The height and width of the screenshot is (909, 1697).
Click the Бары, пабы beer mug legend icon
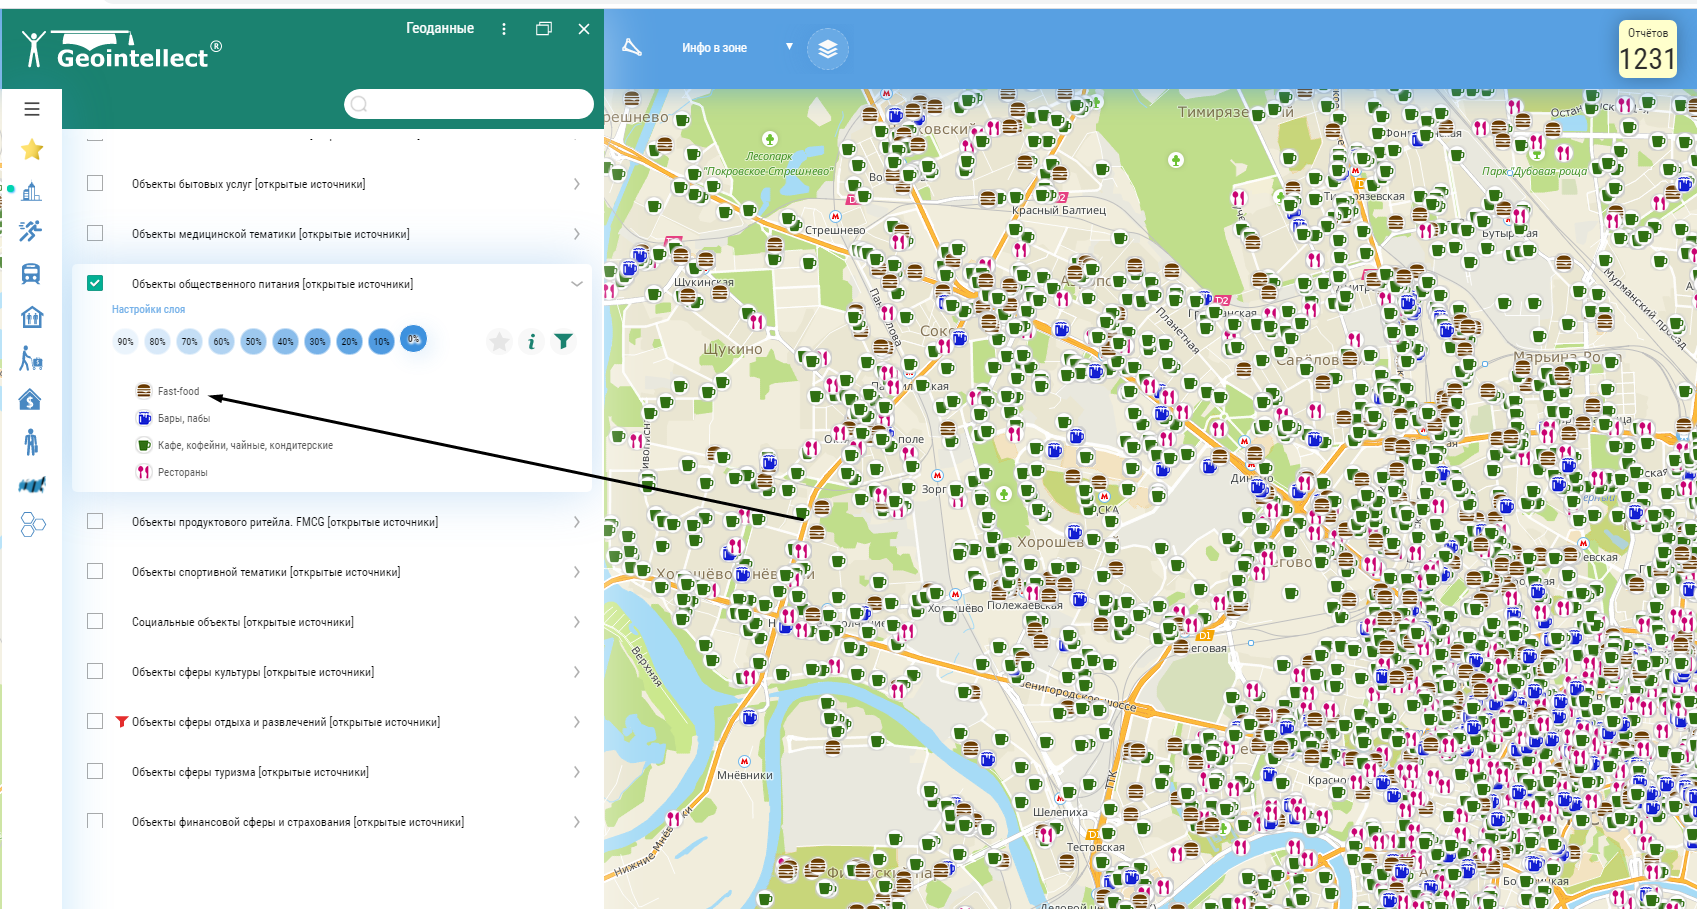click(144, 418)
